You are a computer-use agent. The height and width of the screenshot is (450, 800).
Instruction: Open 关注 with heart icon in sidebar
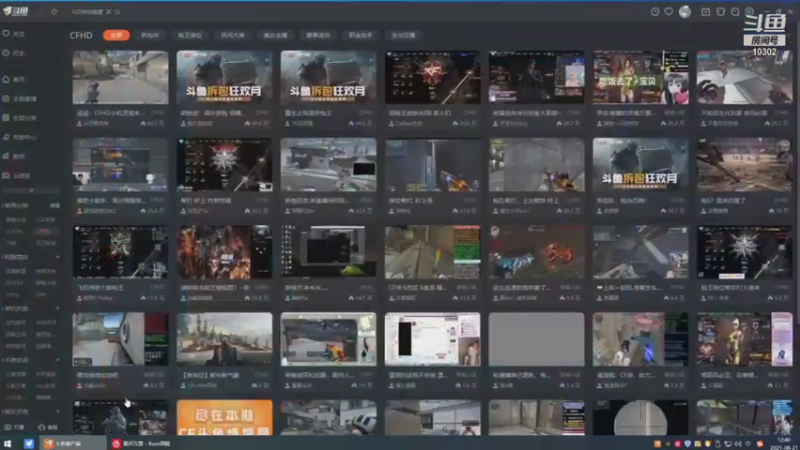click(14, 34)
